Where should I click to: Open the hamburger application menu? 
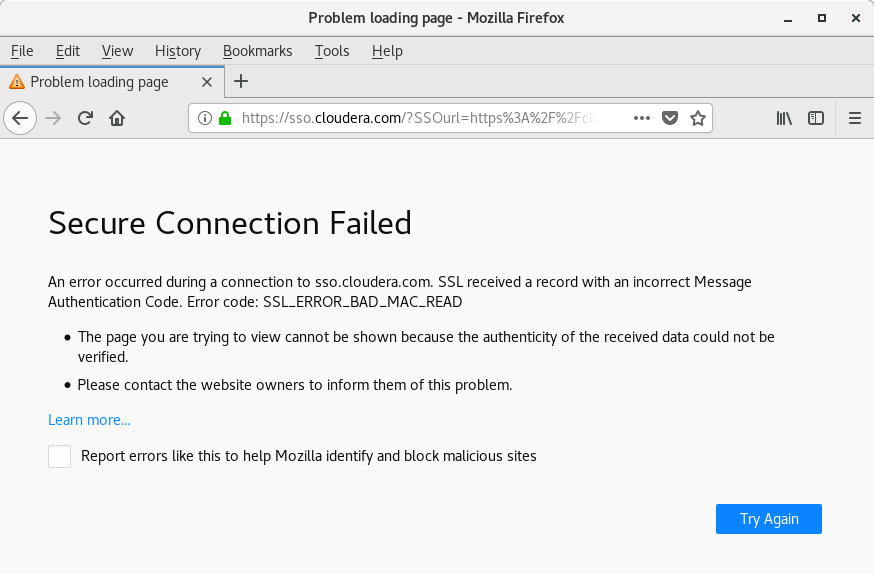tap(855, 118)
